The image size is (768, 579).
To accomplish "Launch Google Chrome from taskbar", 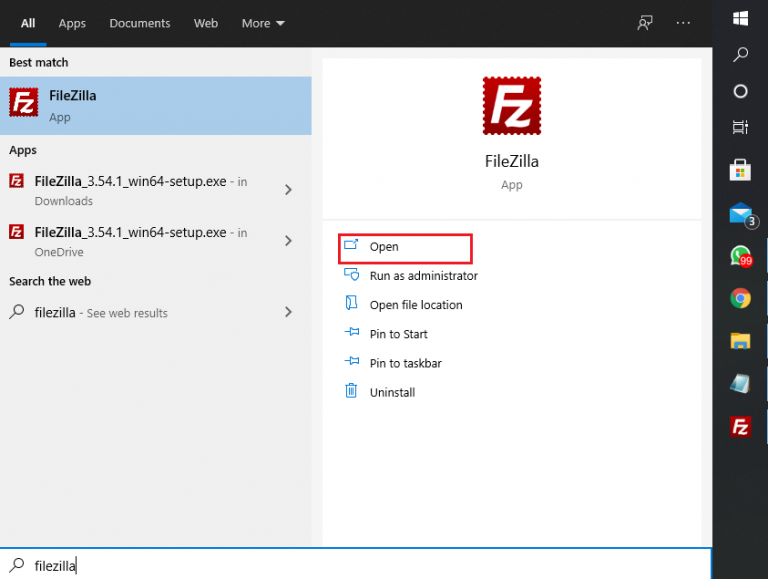I will tap(740, 298).
